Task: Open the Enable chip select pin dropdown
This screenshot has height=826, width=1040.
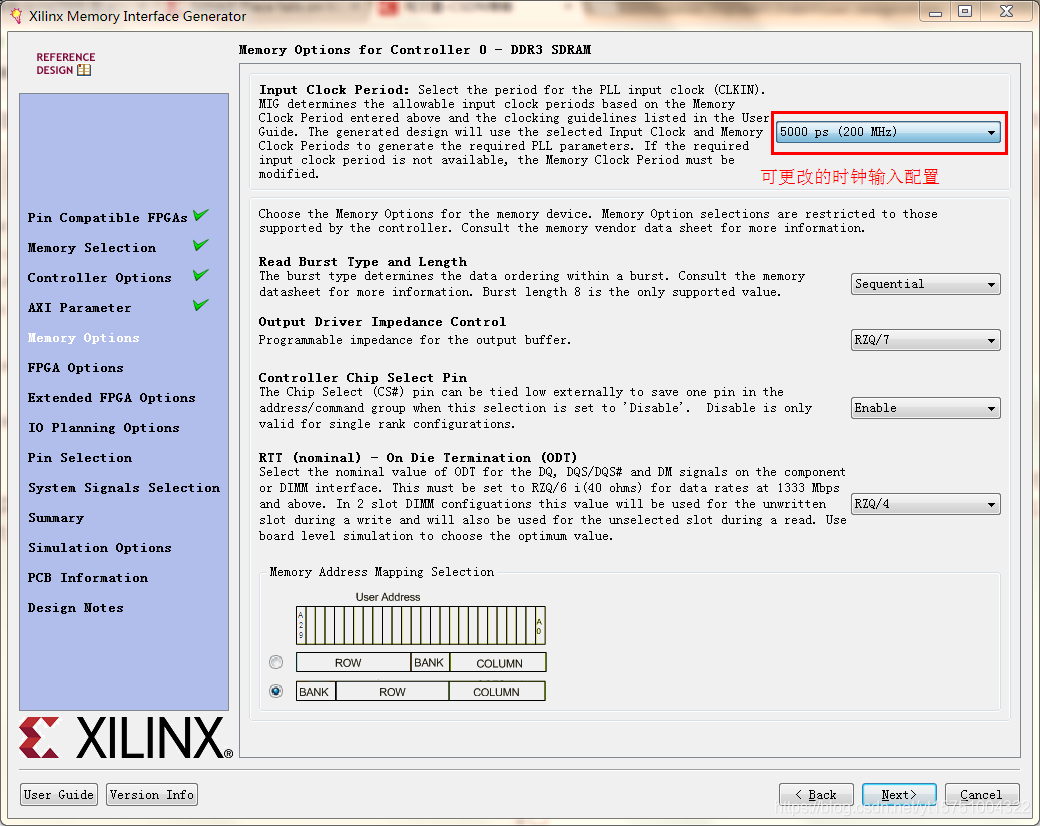Action: 925,408
